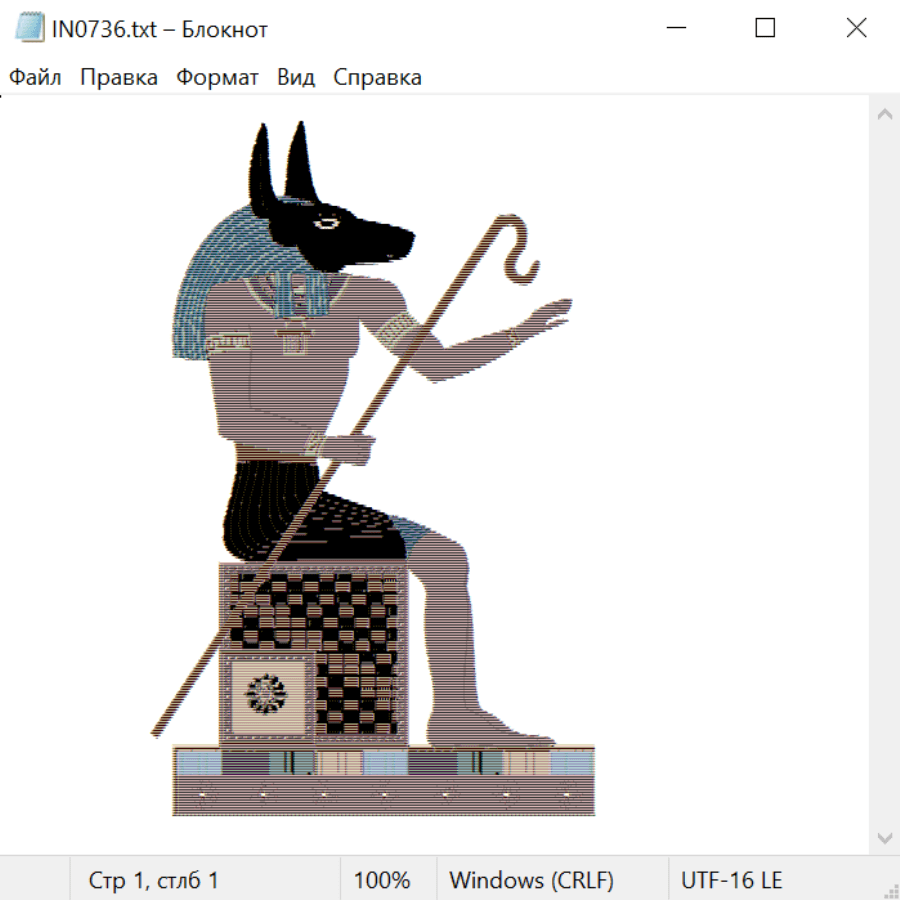Click the 'Стр 1, стлб 1' status field
Viewport: 900px width, 900px height.
tap(154, 880)
